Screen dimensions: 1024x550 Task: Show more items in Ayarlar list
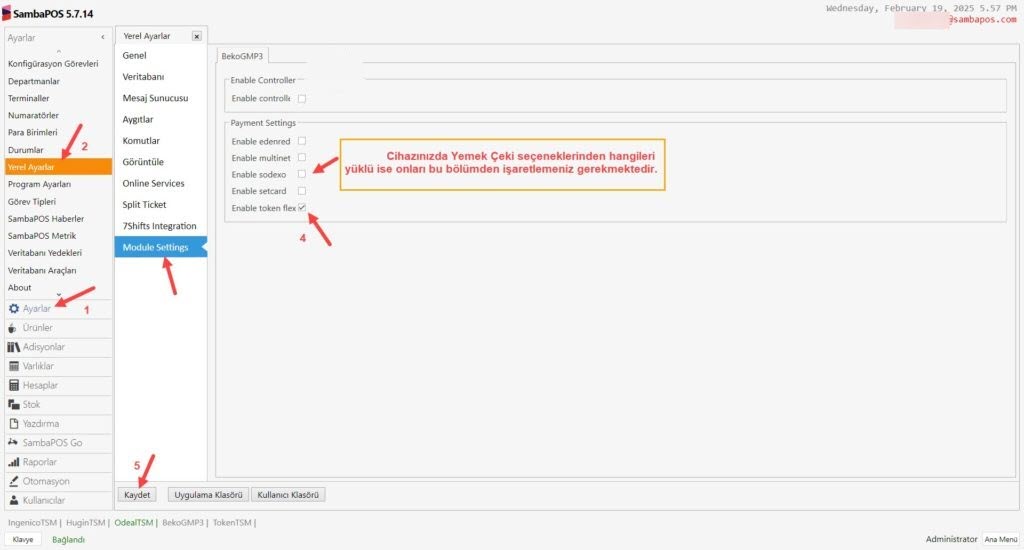[59, 296]
